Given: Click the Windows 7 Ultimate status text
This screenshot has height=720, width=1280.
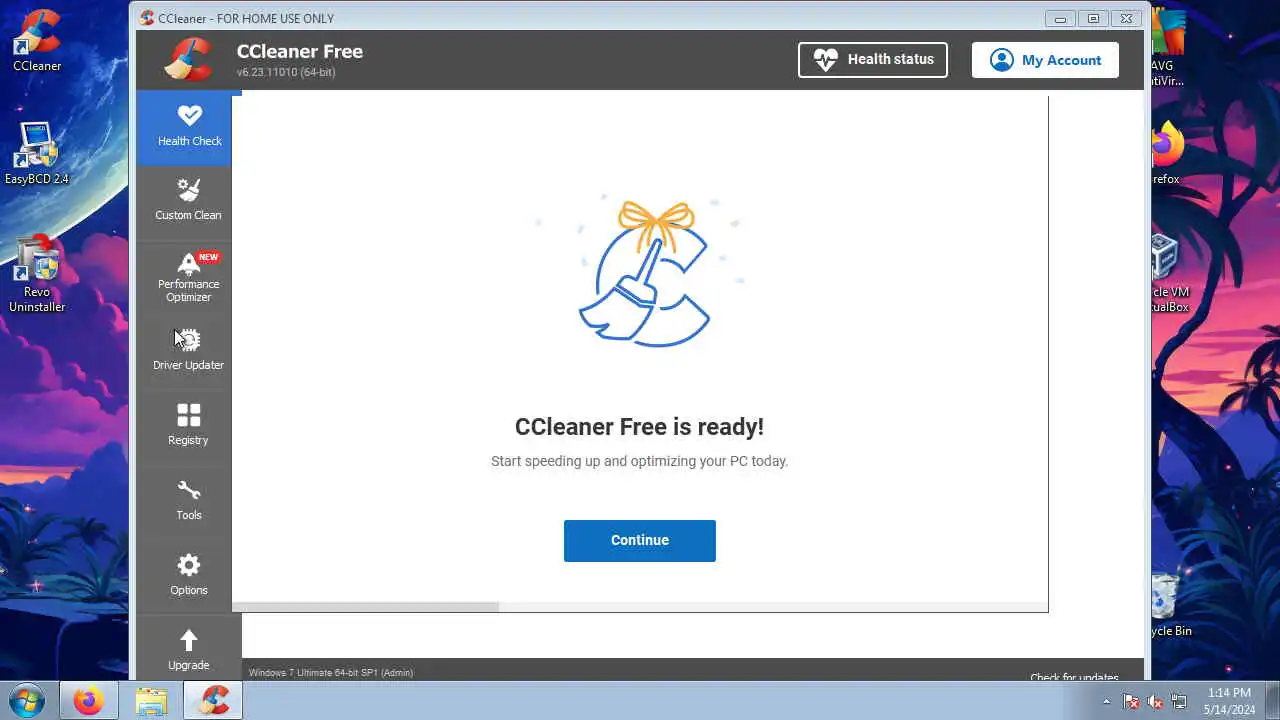Looking at the screenshot, I should (331, 673).
